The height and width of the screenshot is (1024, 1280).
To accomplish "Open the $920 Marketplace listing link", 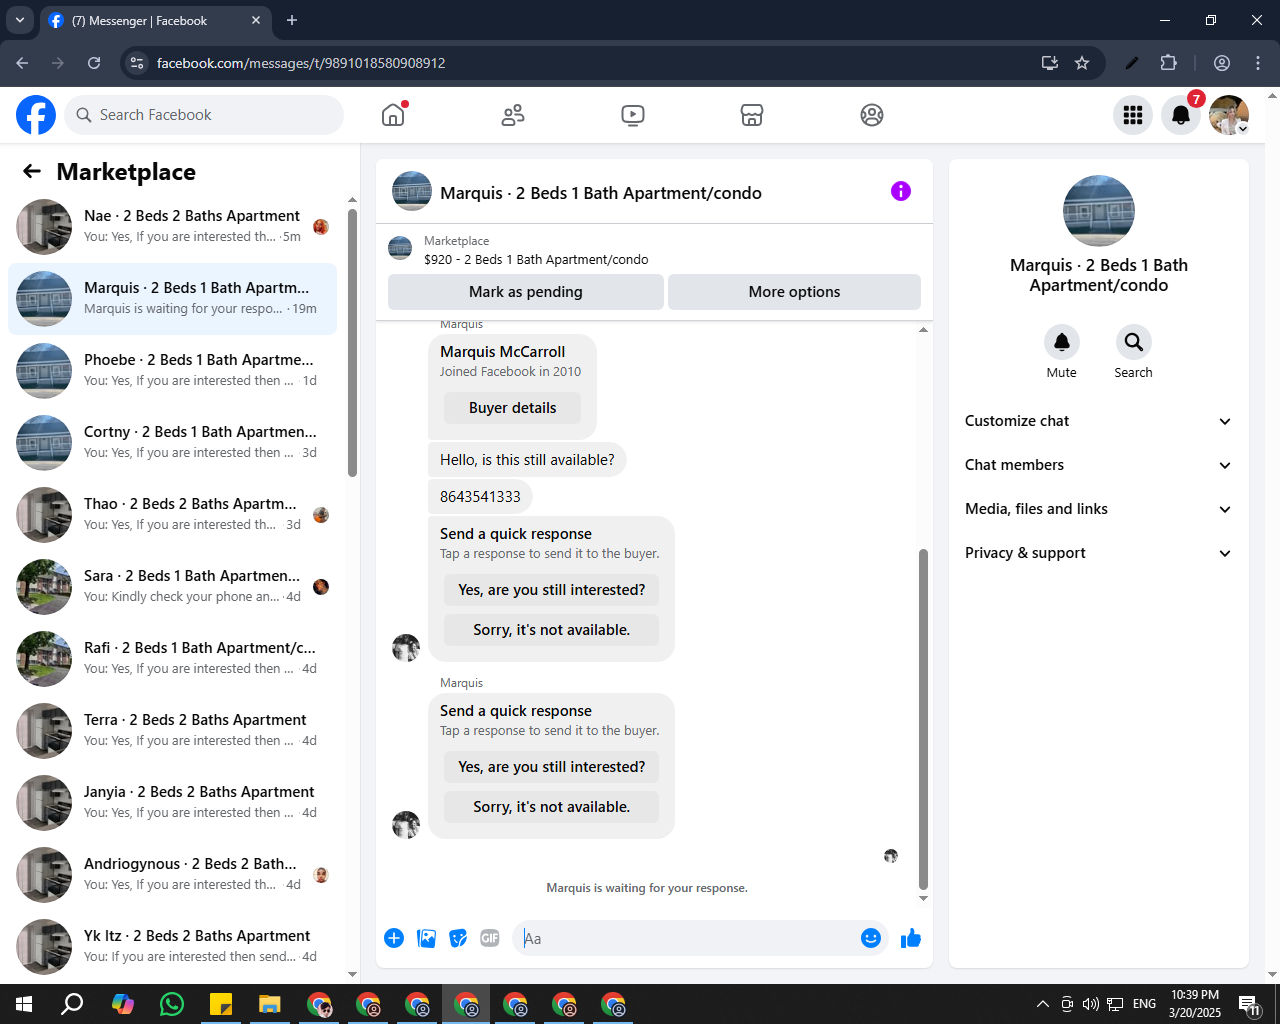I will pyautogui.click(x=536, y=259).
